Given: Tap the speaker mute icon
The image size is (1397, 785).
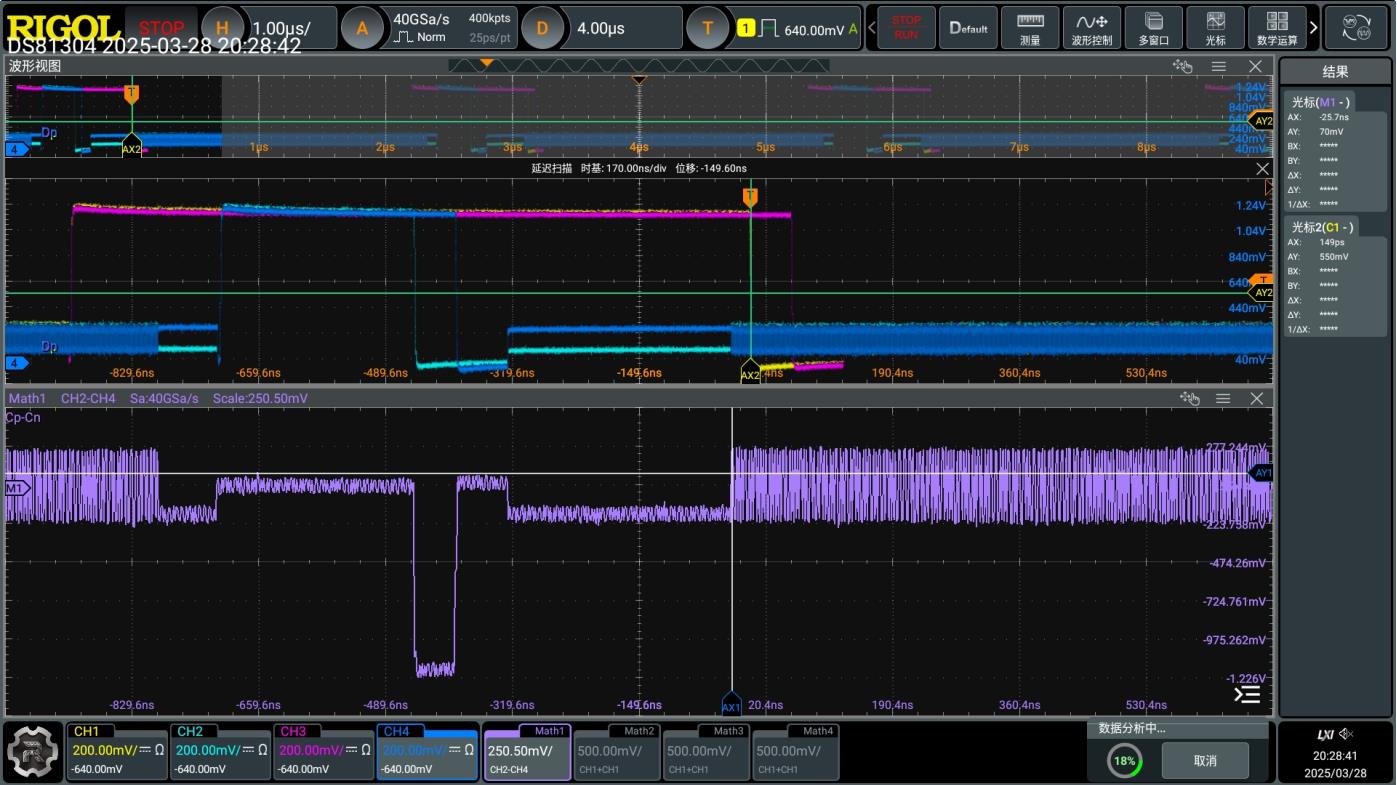Looking at the screenshot, I should (1346, 734).
